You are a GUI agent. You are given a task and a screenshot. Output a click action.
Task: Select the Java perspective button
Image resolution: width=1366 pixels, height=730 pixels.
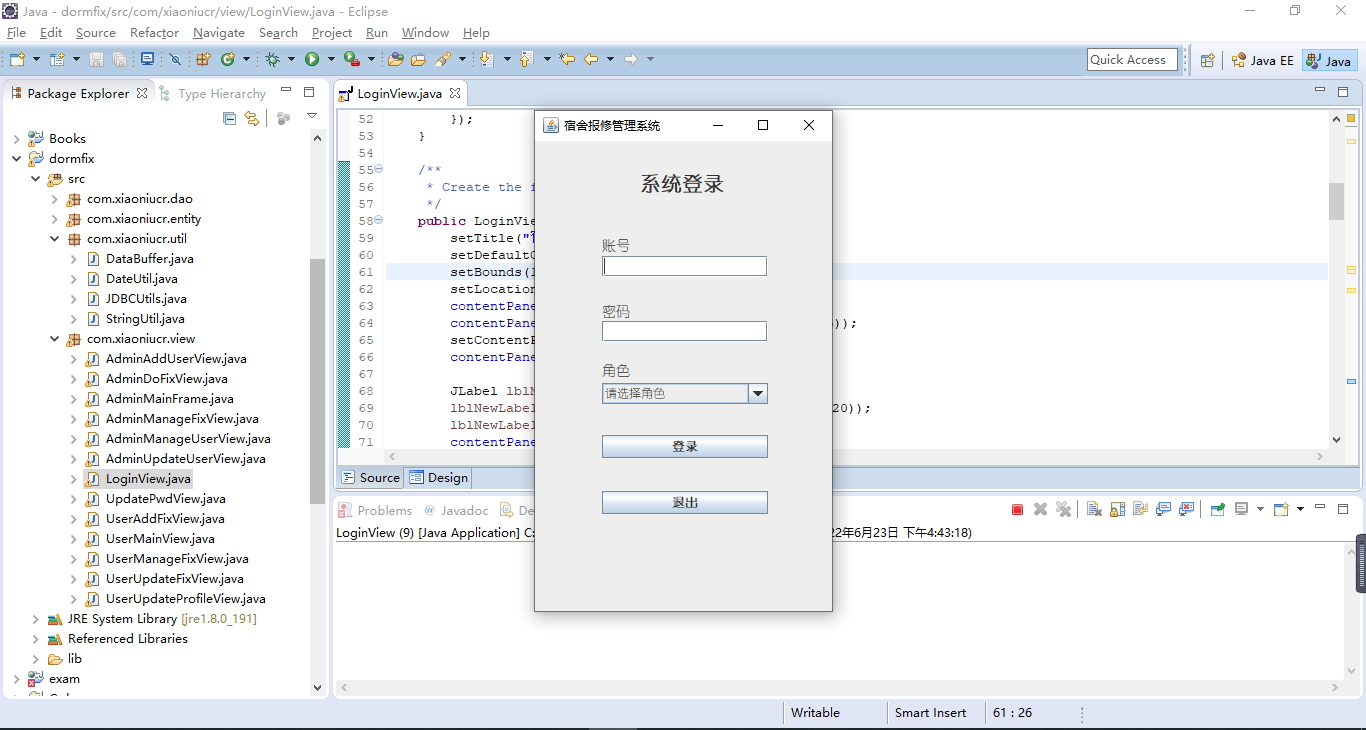click(1329, 60)
